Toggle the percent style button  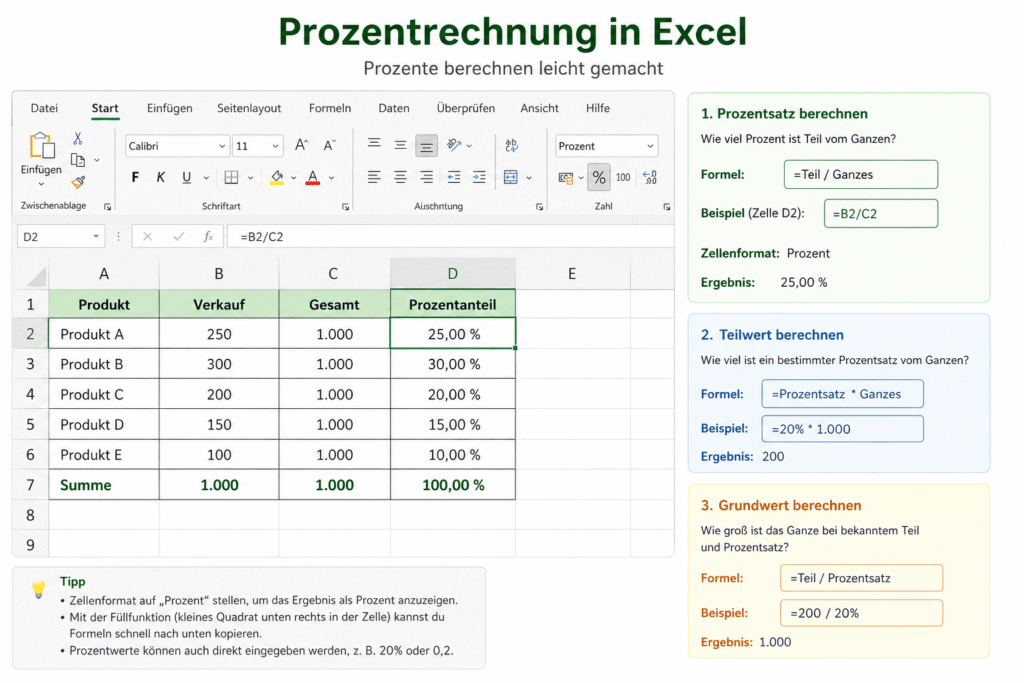pyautogui.click(x=599, y=177)
